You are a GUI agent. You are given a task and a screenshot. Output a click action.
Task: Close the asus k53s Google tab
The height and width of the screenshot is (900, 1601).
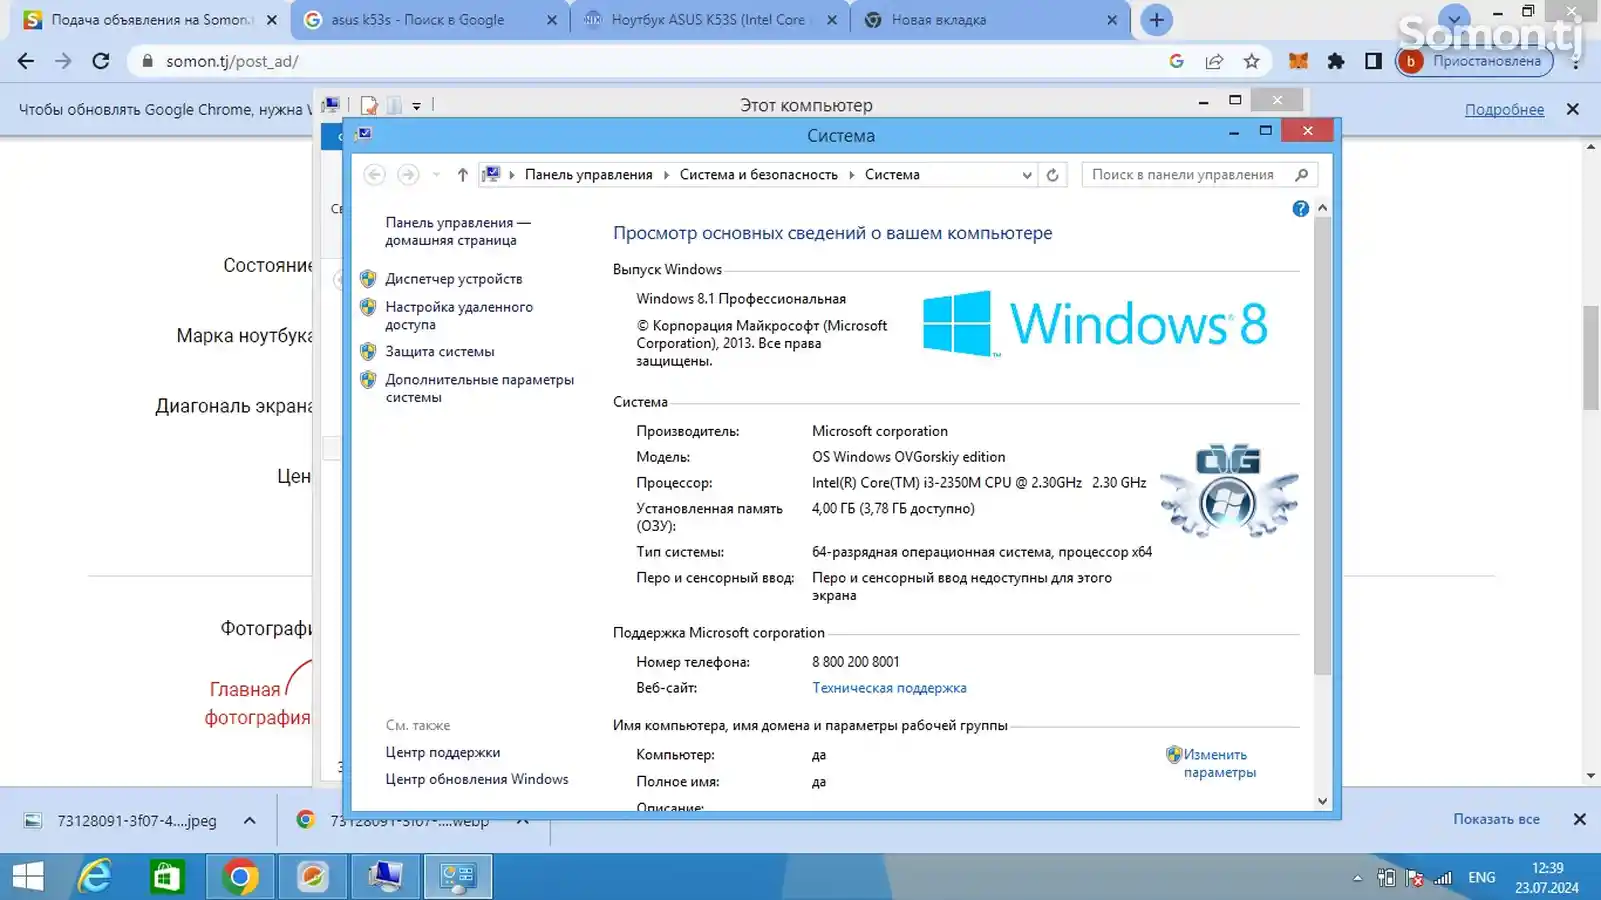(552, 20)
